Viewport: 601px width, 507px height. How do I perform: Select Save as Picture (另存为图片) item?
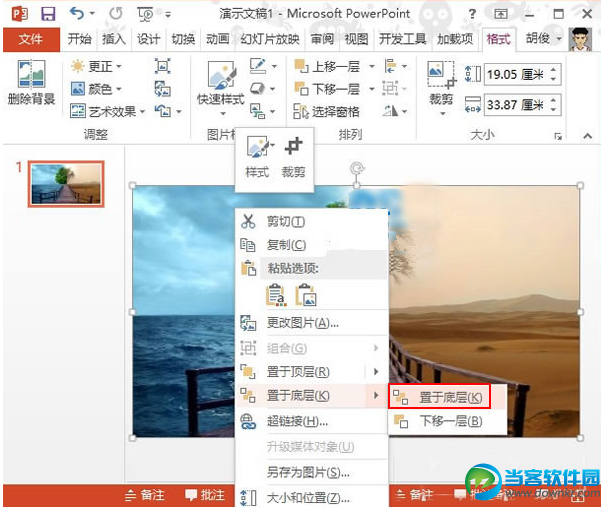[311, 472]
